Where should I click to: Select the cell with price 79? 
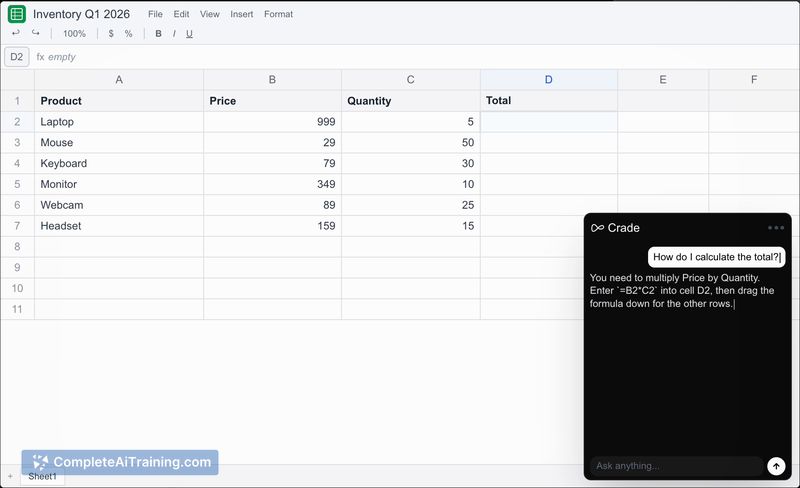(272, 163)
